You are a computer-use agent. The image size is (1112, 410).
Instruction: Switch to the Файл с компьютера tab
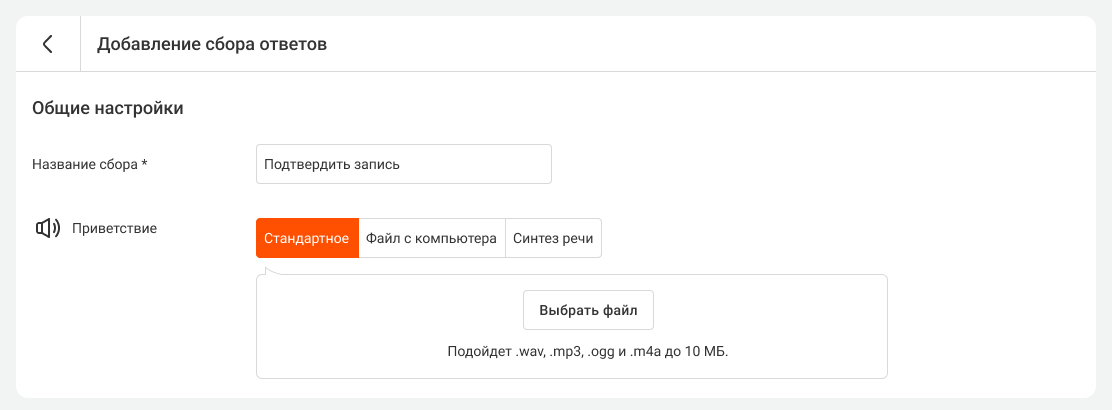pos(432,238)
